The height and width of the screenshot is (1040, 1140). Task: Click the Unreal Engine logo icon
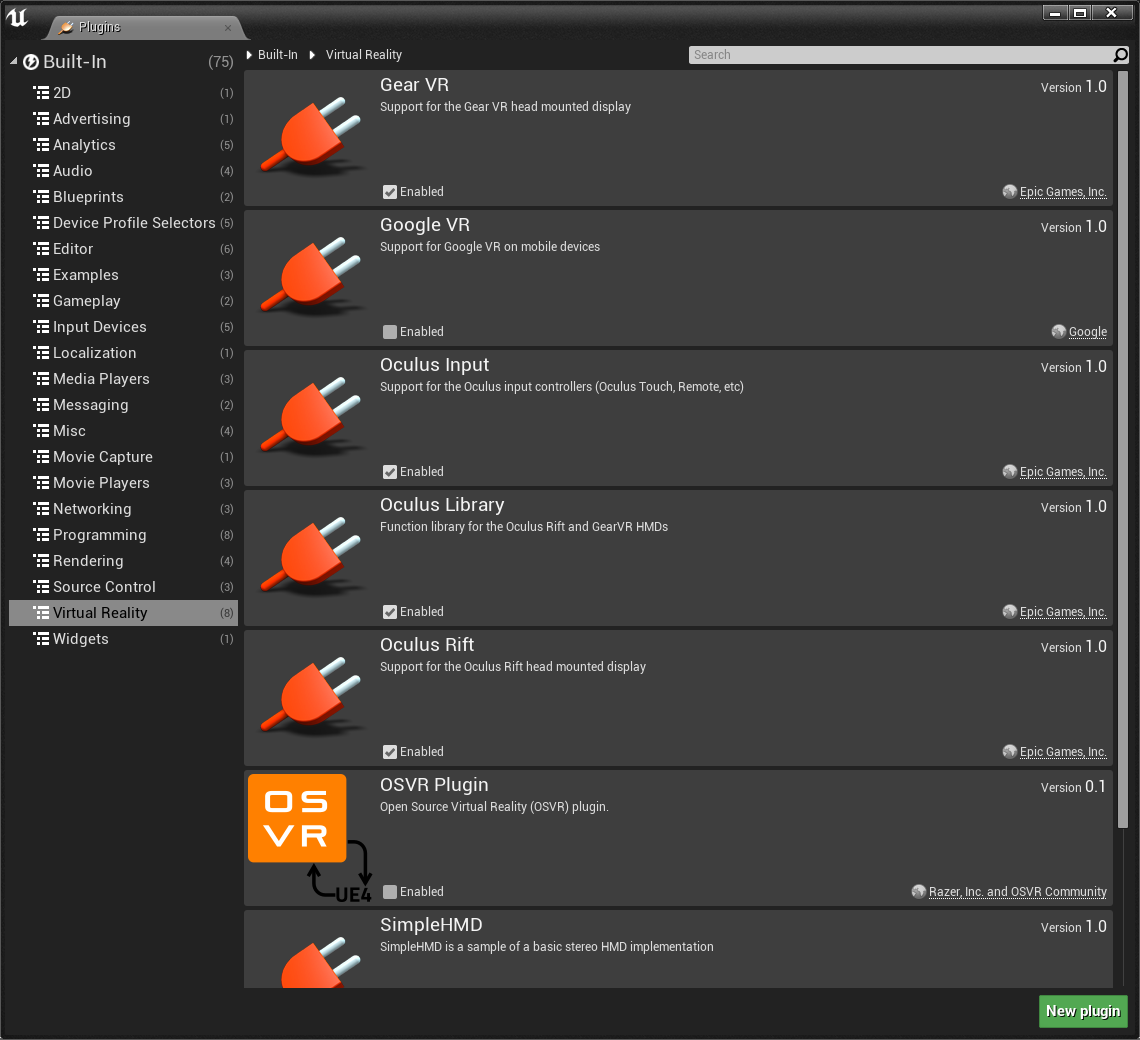click(x=17, y=16)
